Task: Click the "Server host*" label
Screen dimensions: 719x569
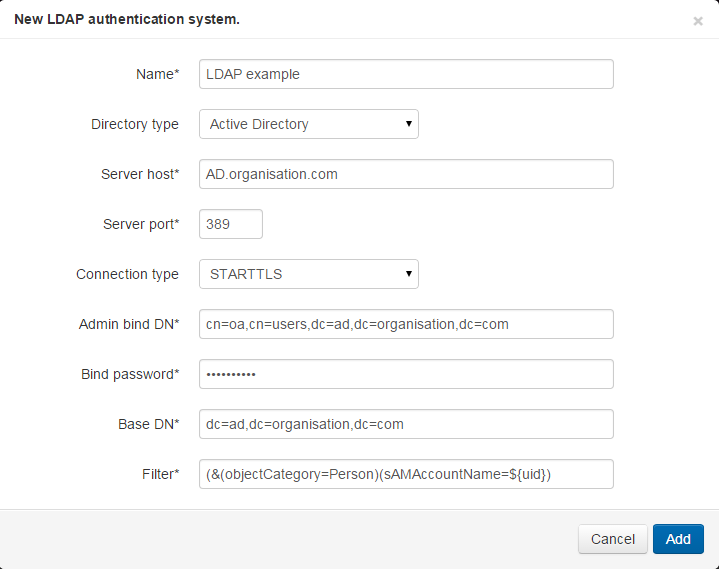Action: 140,174
